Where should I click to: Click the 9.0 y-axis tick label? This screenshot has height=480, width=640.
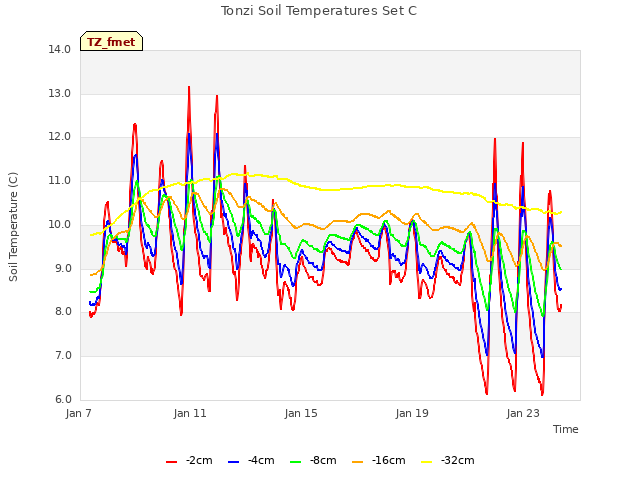(63, 268)
